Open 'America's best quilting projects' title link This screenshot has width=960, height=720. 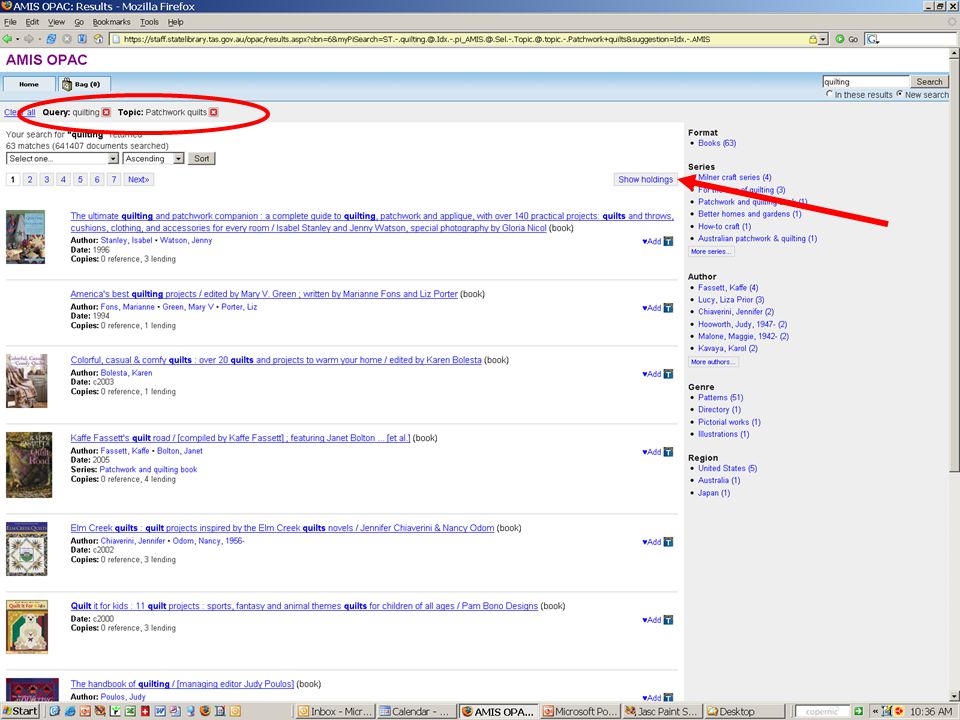[264, 294]
